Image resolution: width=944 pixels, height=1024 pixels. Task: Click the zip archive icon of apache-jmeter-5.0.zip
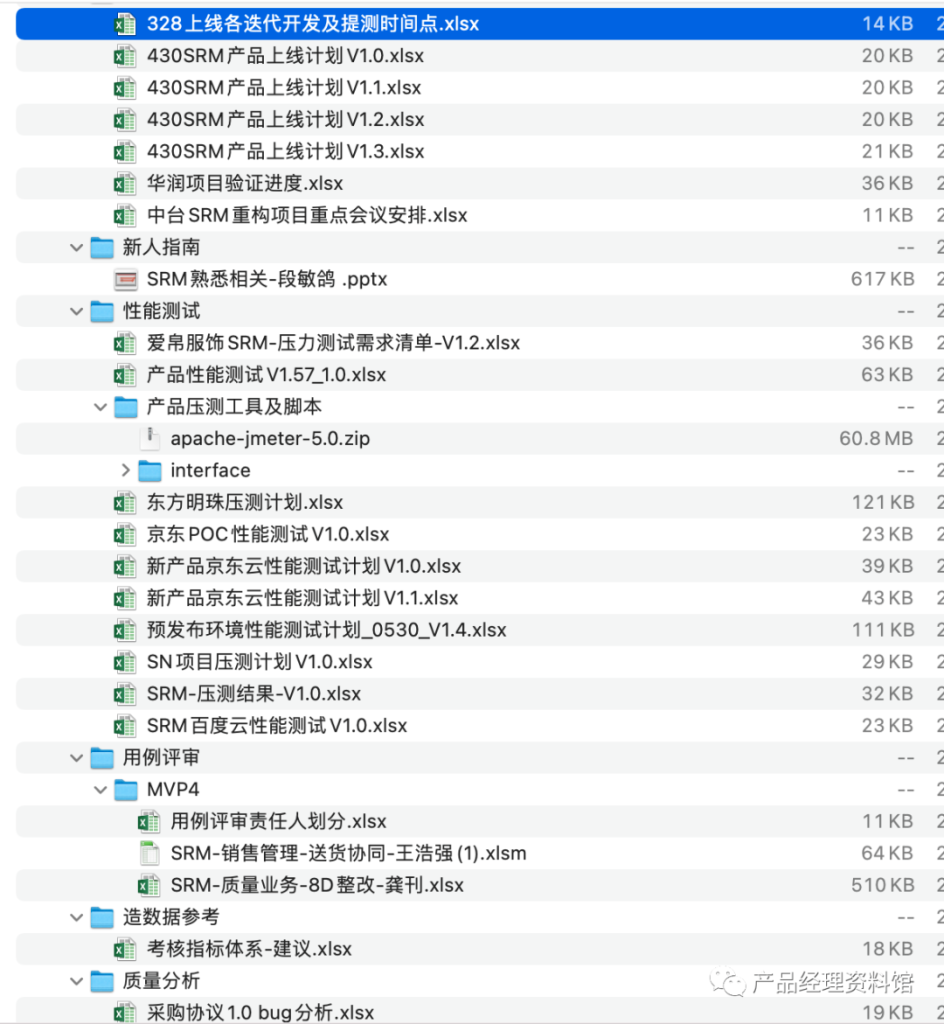point(149,438)
